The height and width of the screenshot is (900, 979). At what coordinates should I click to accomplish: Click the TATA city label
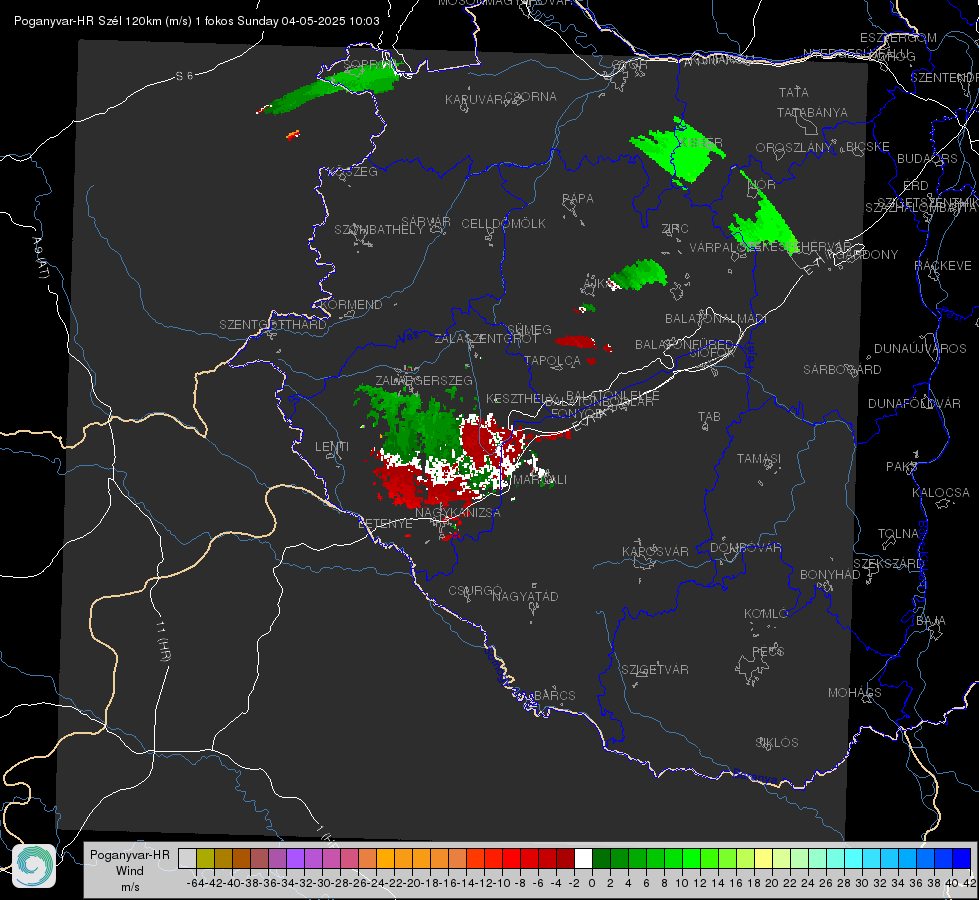(x=794, y=92)
